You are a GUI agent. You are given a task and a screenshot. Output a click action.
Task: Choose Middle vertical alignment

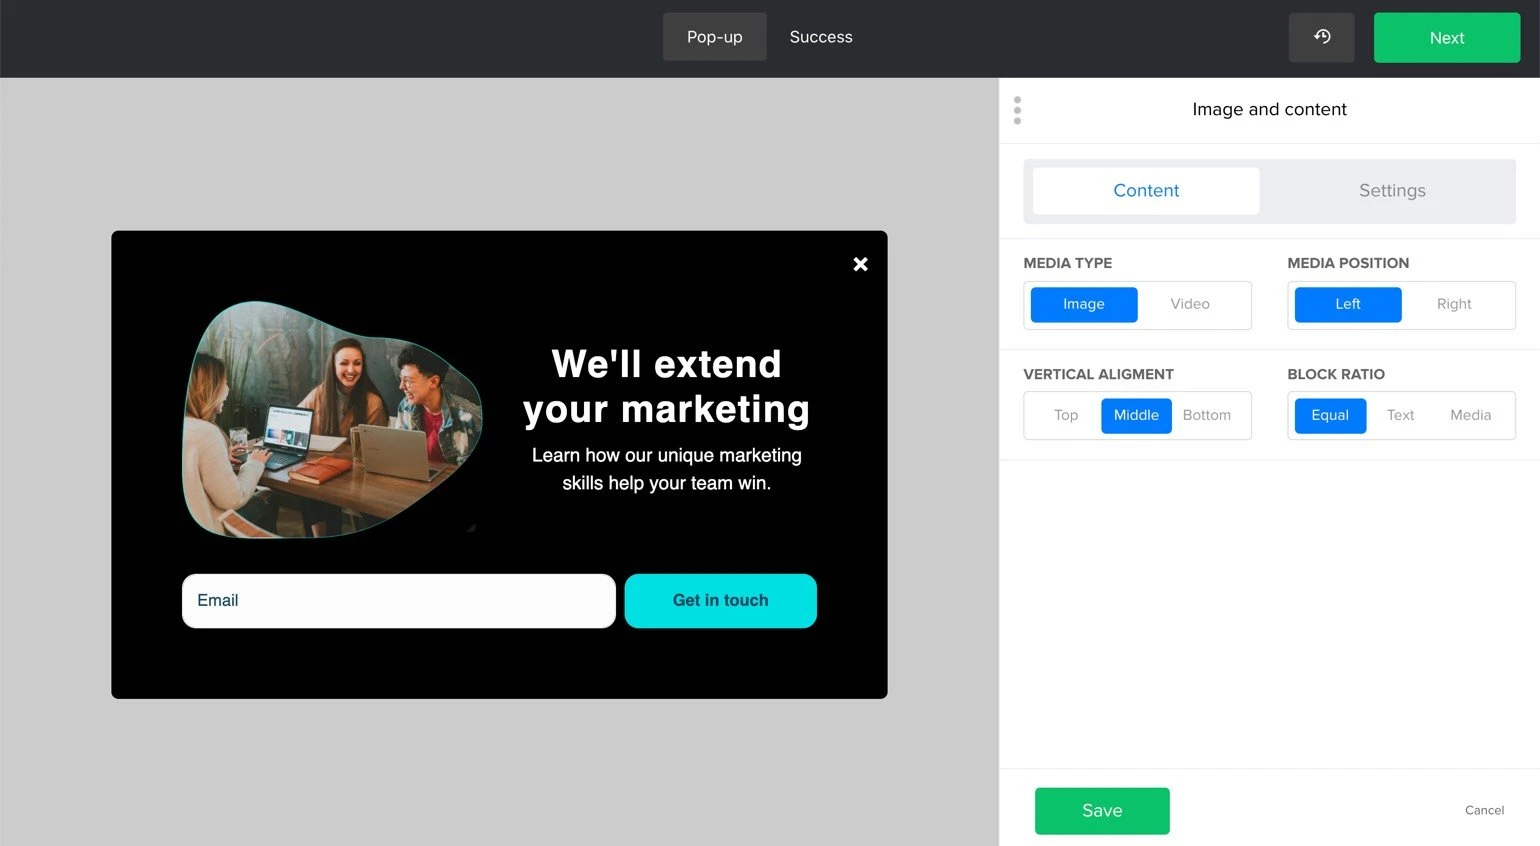(x=1136, y=415)
